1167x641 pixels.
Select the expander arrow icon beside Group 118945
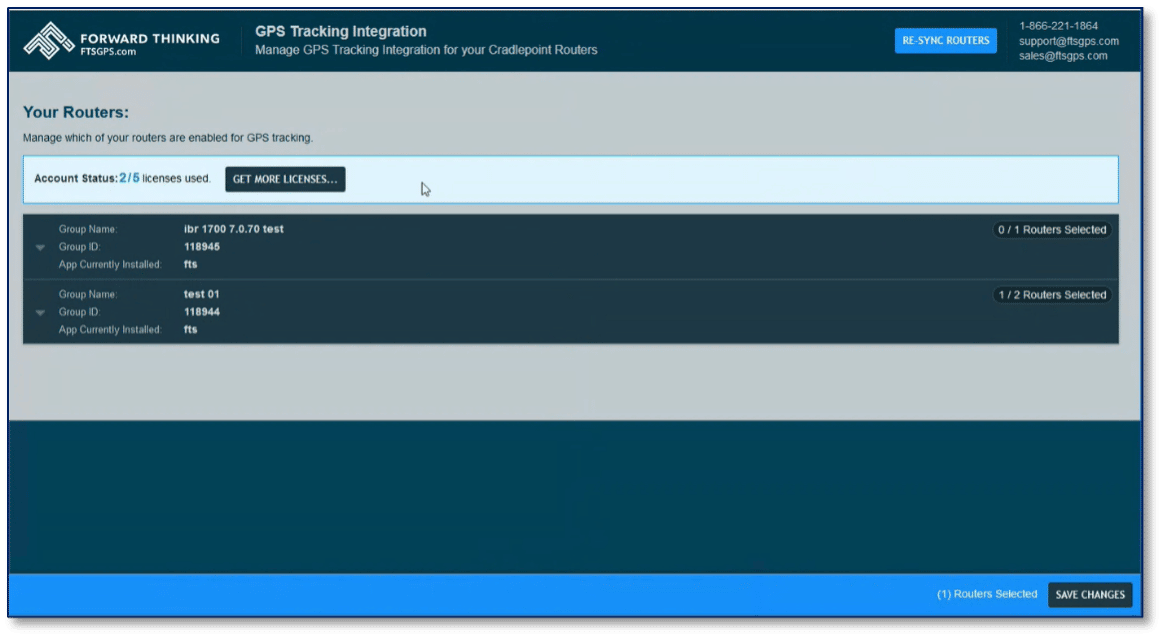(x=40, y=247)
